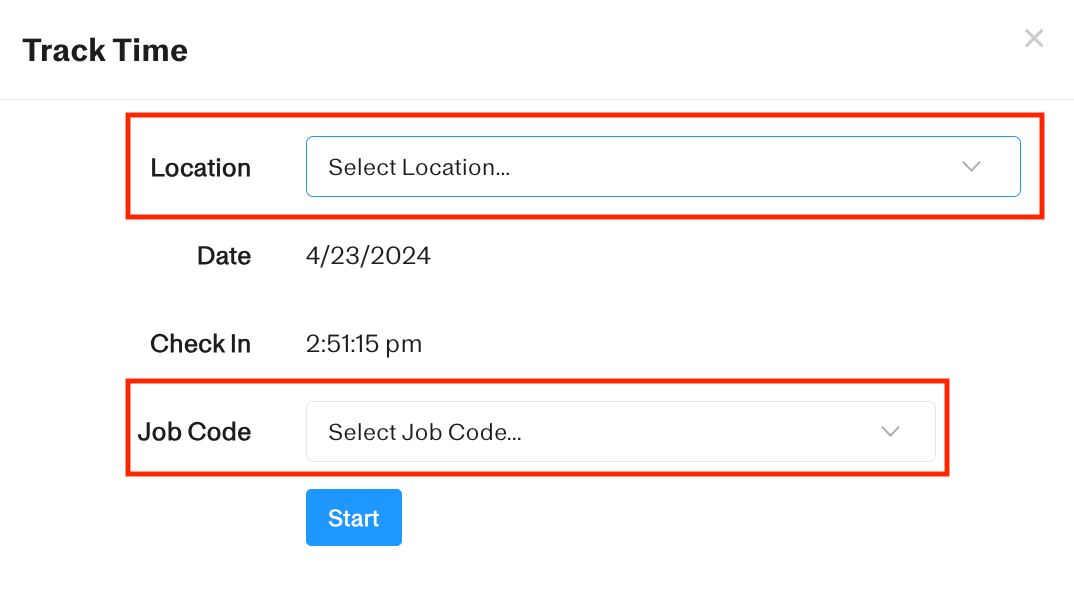Click the Date label

coord(224,256)
